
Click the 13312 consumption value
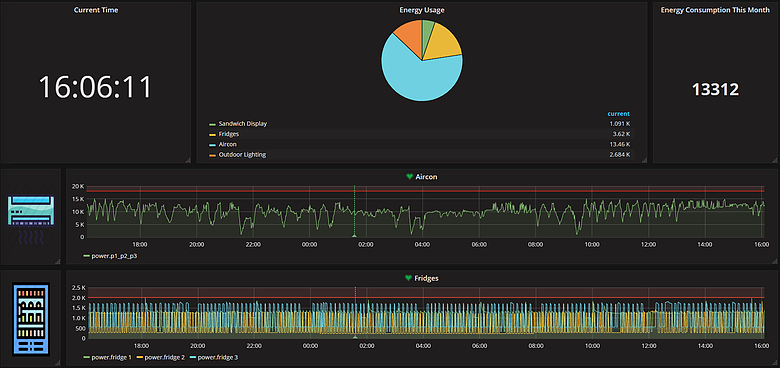point(715,90)
